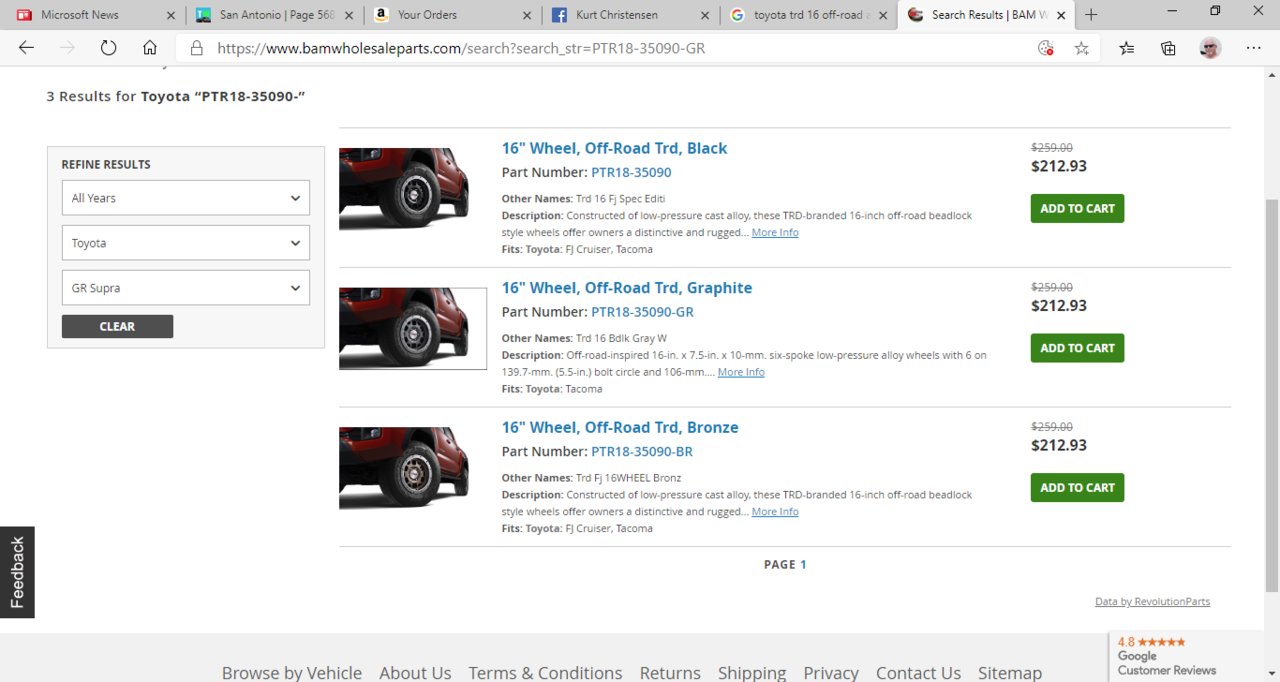
Task: Open a new tab with plus button
Action: tap(1091, 15)
